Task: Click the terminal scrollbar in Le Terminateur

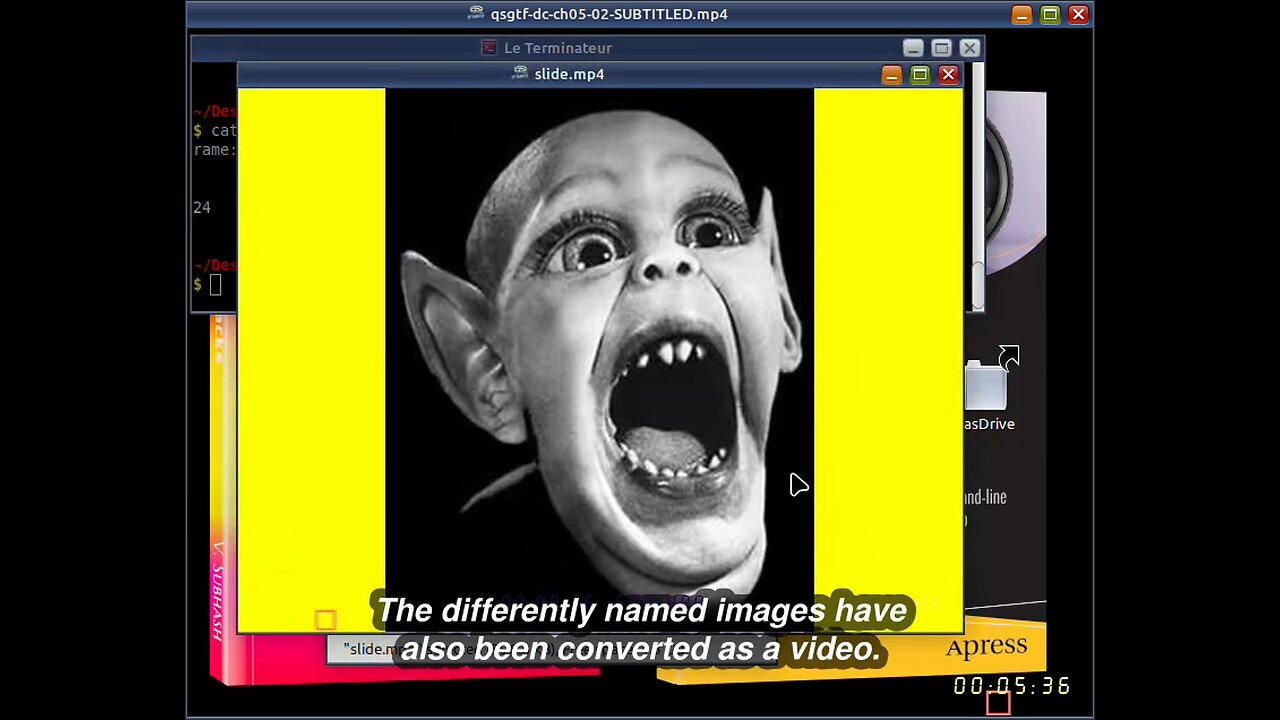Action: 978,285
